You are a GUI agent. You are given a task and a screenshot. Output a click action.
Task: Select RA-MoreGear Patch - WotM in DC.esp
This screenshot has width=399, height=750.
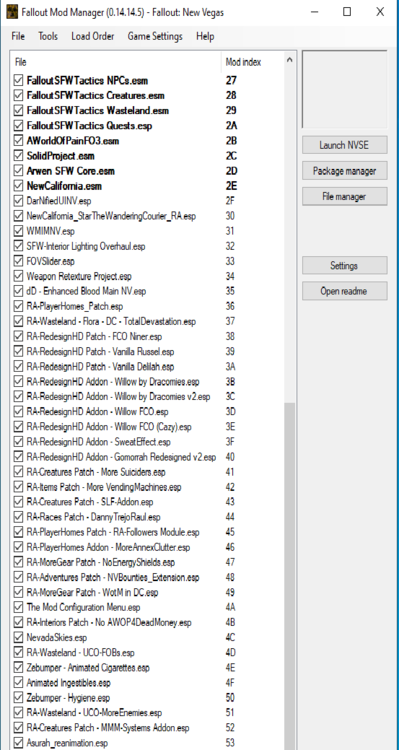click(92, 592)
